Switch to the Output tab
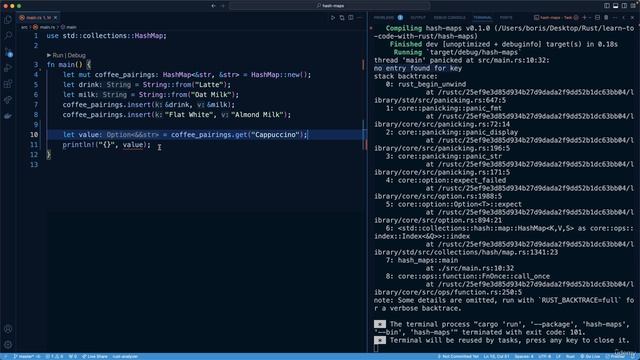 tap(418, 18)
